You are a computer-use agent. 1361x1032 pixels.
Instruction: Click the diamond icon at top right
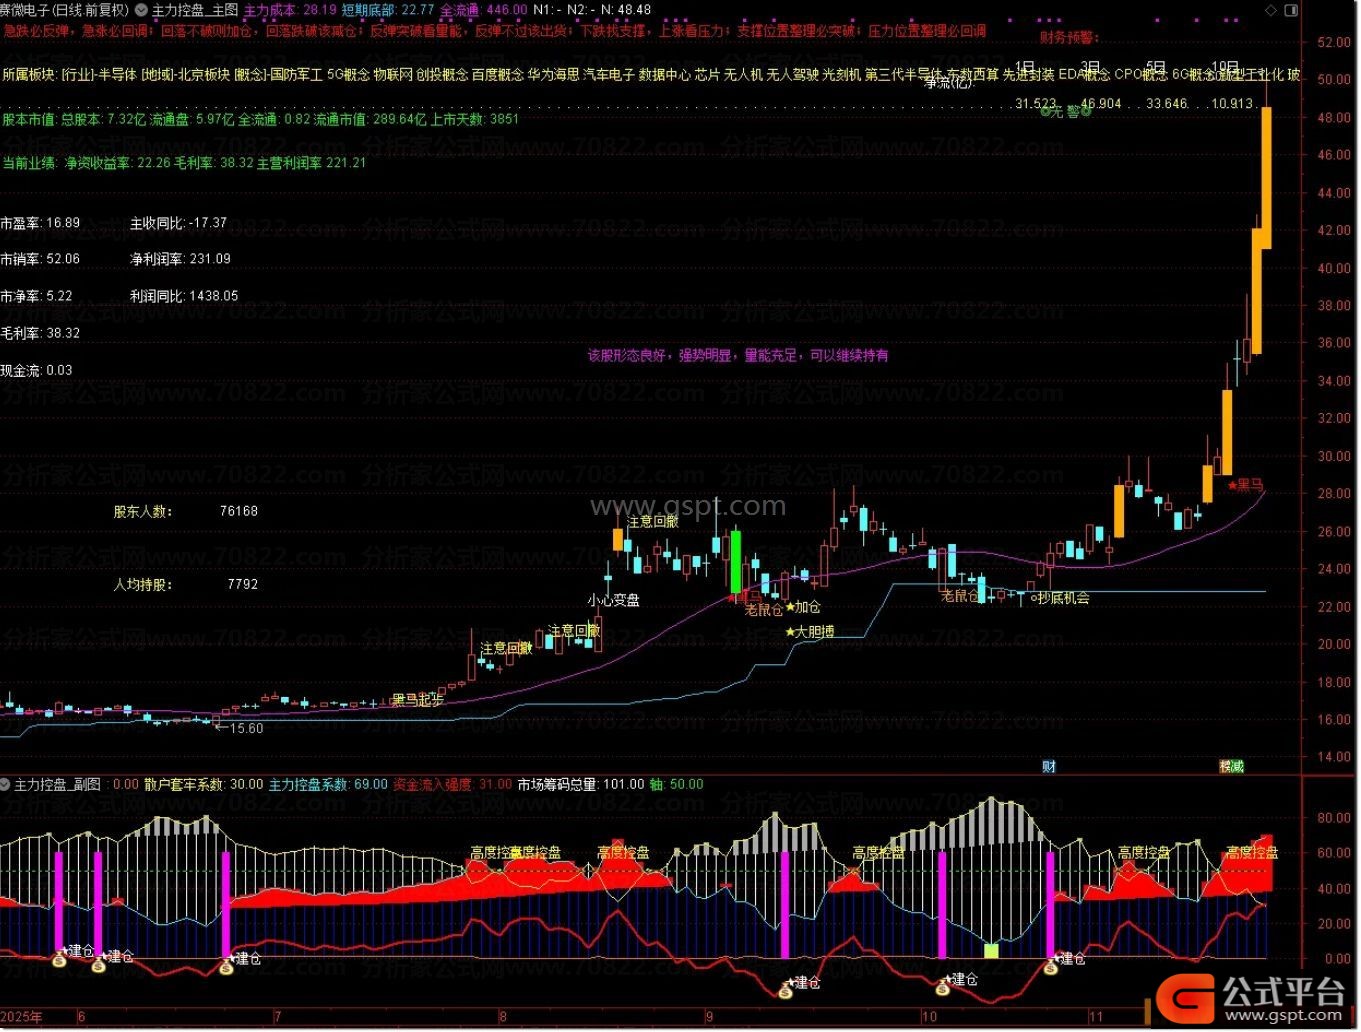pyautogui.click(x=1271, y=10)
